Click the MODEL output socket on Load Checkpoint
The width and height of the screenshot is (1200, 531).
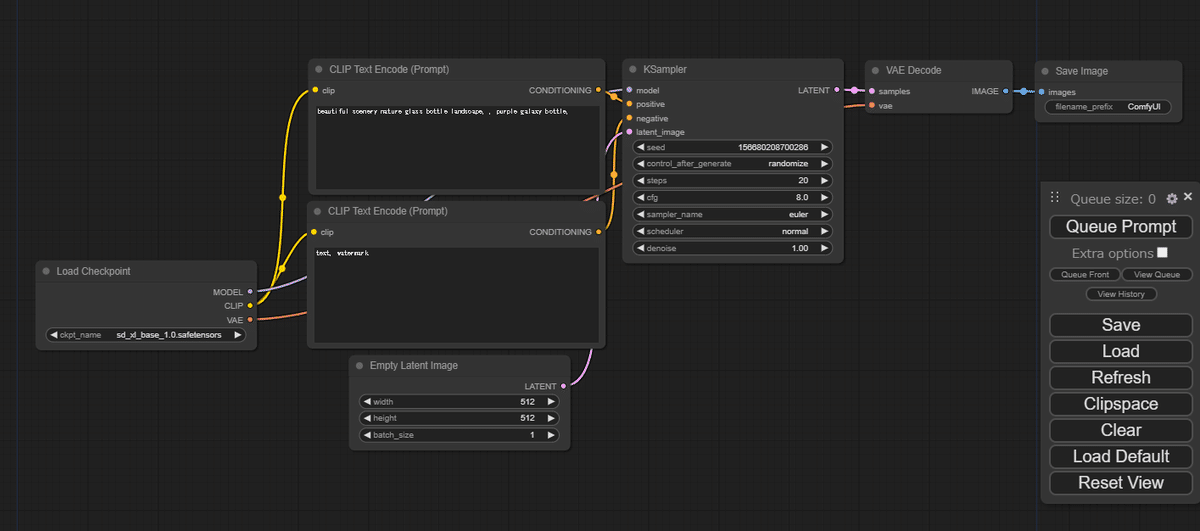[250, 292]
